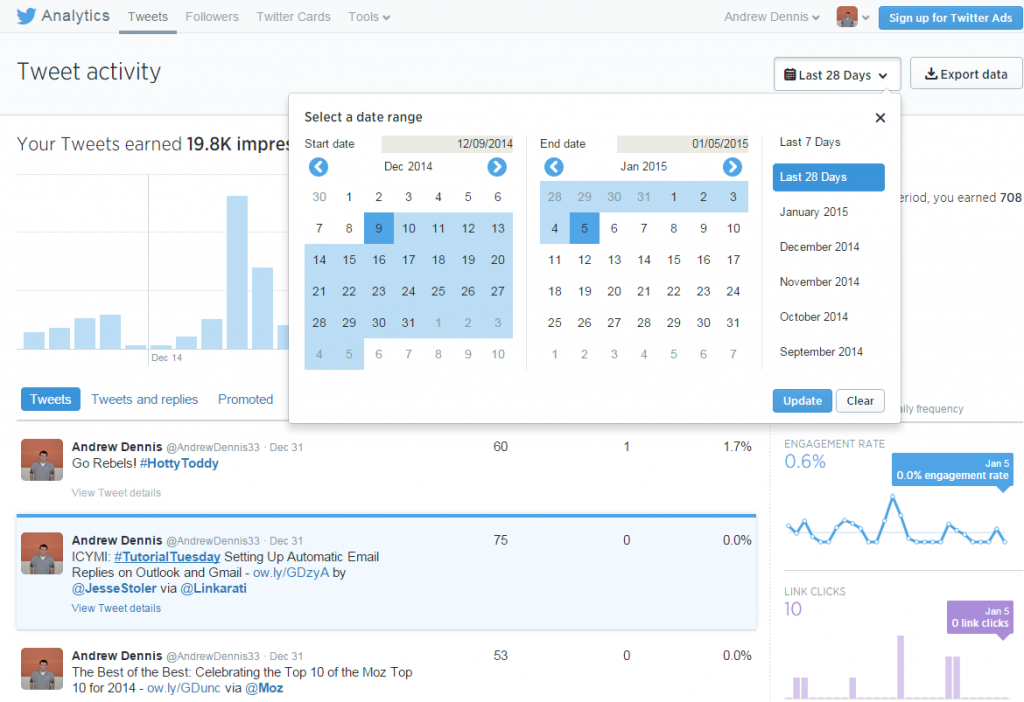Open the Twitter Cards tab
1024x702 pixels.
(293, 17)
